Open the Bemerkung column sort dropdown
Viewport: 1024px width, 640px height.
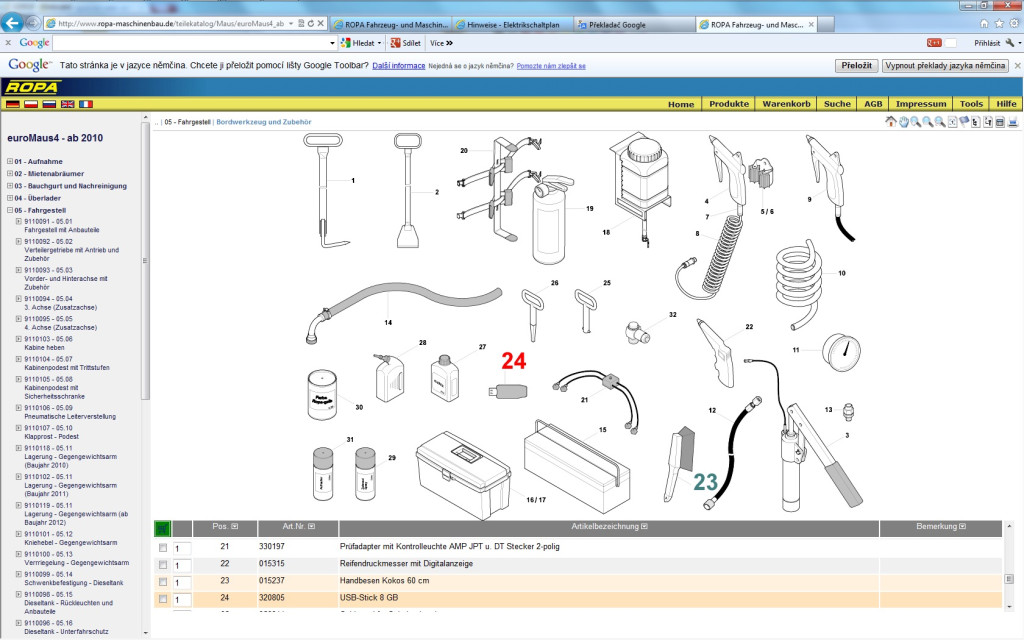(x=962, y=526)
